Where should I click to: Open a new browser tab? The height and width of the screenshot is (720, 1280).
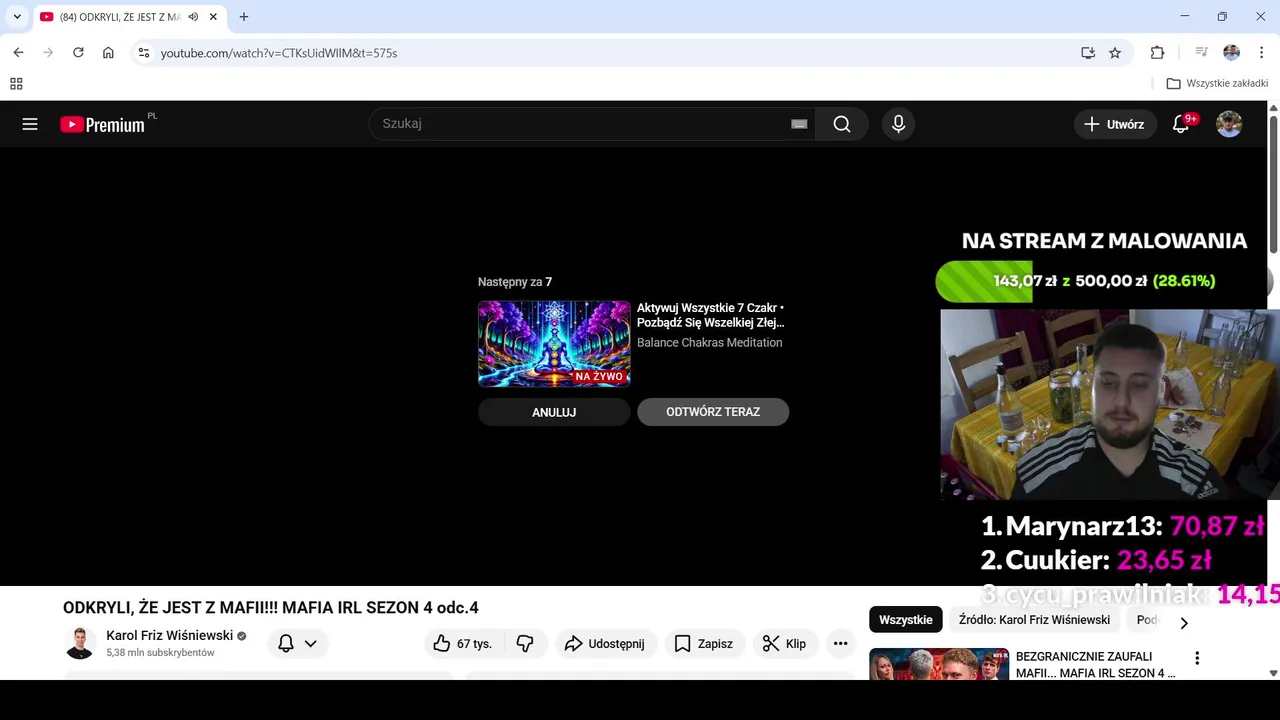point(244,17)
